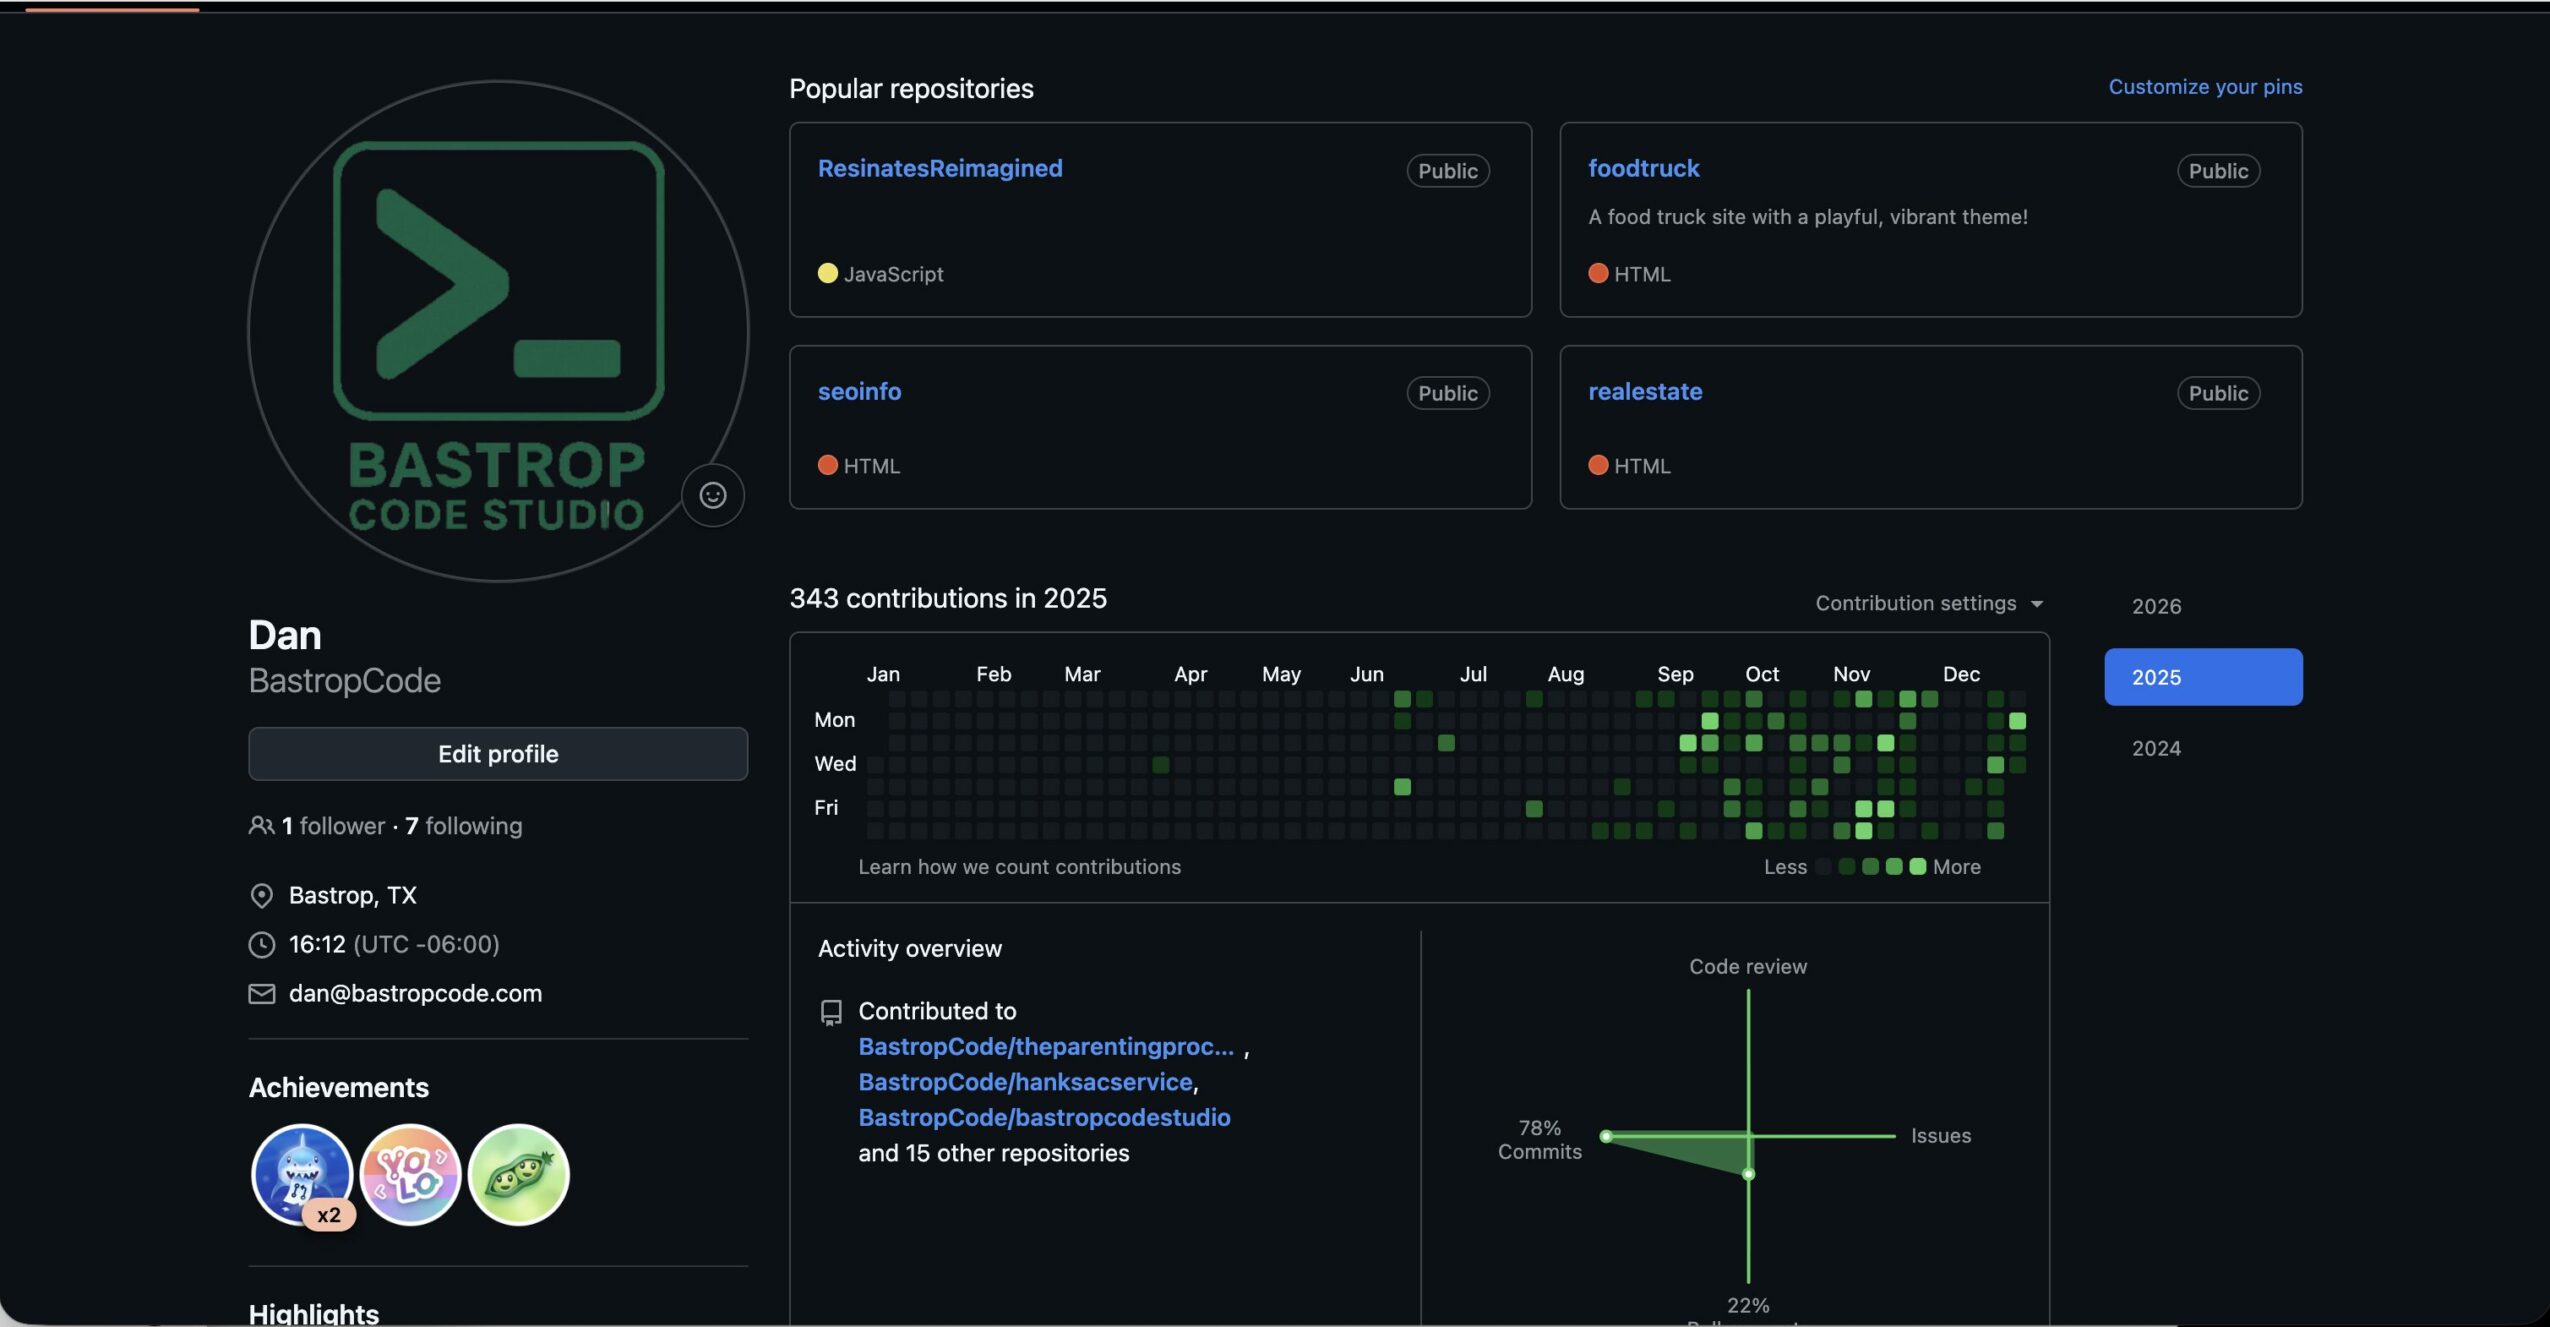Image resolution: width=2550 pixels, height=1327 pixels.
Task: Click Learn how we count contributions
Action: click(x=1019, y=867)
